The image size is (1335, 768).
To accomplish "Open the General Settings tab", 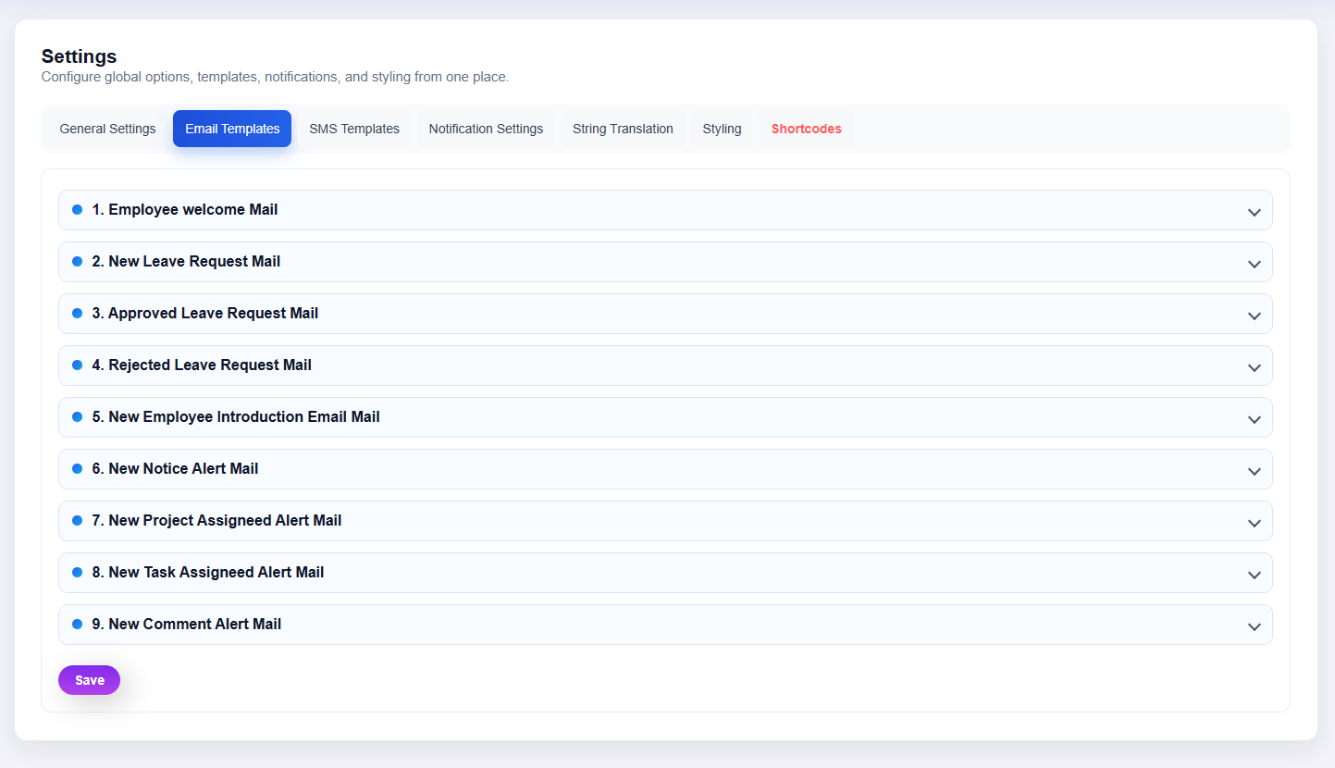I will (107, 129).
